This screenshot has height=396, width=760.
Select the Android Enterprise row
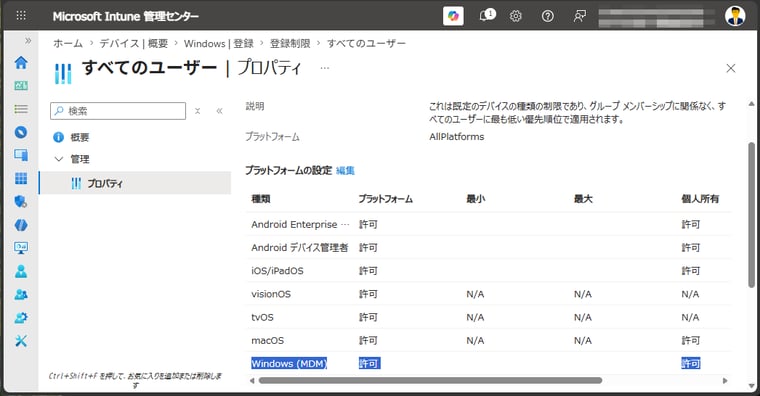tap(488, 224)
